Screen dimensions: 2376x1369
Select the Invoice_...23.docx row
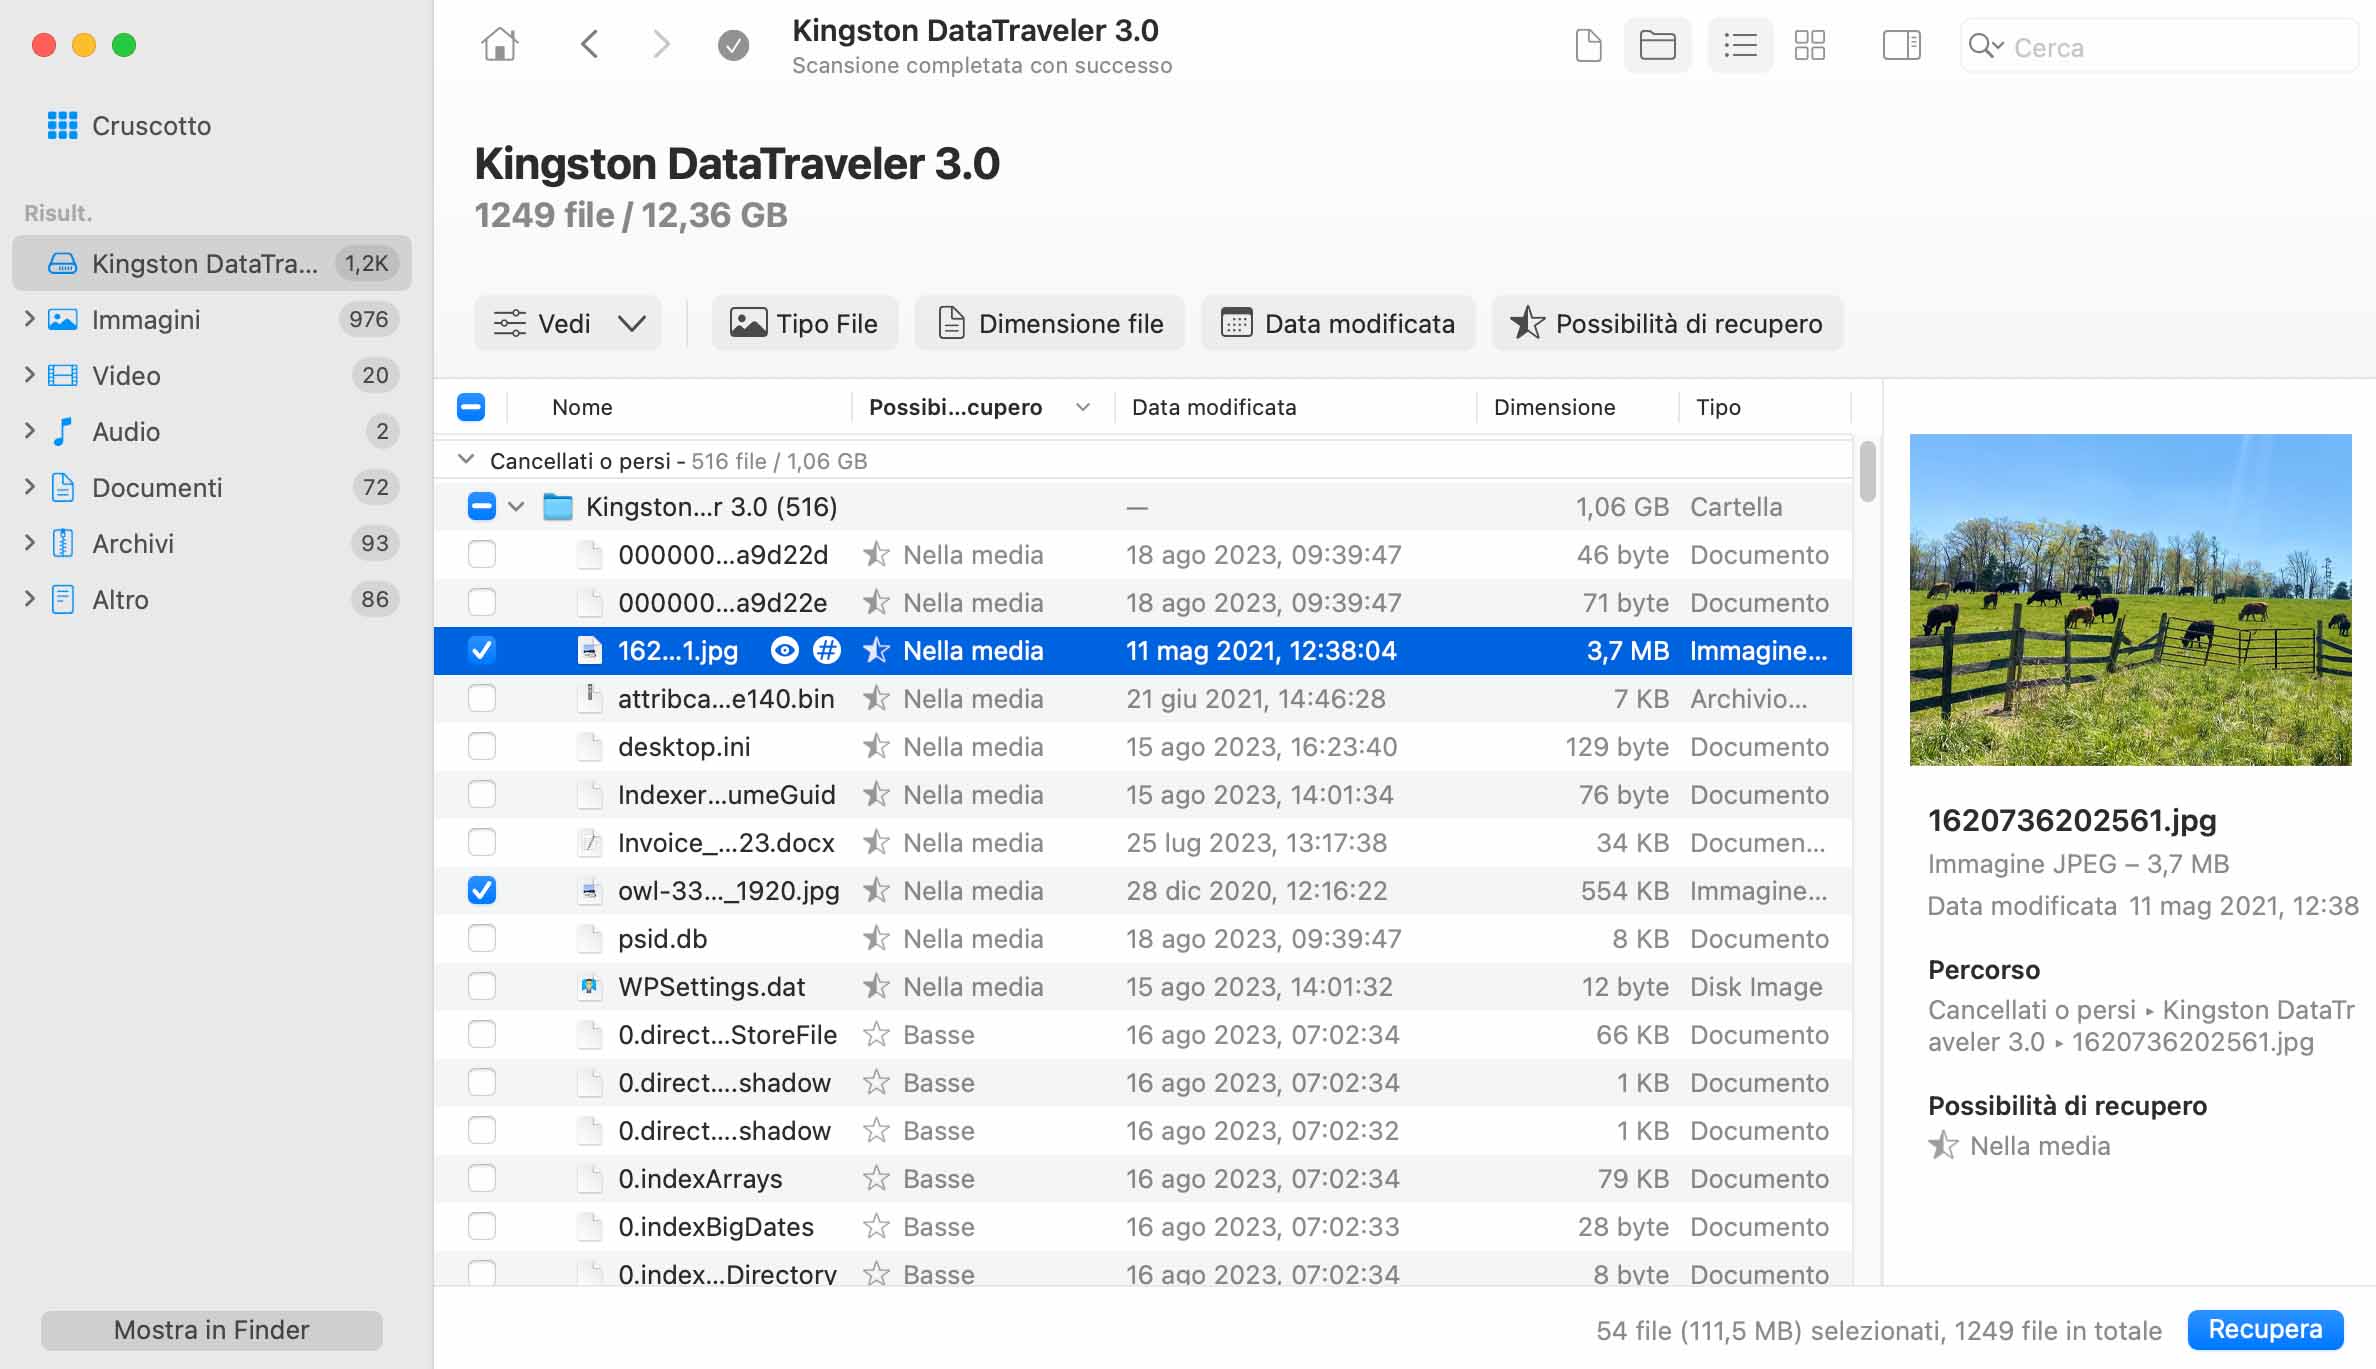[1143, 843]
